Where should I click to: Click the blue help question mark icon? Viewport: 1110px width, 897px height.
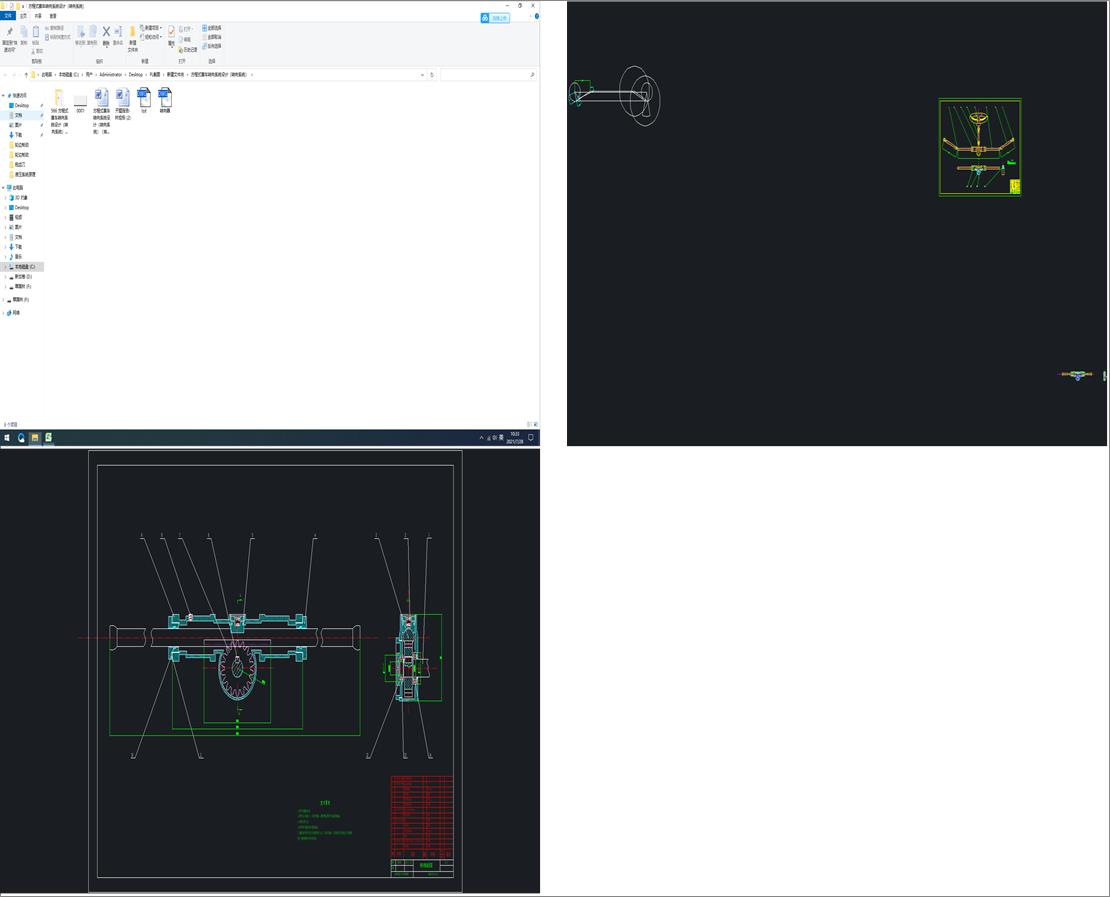537,16
